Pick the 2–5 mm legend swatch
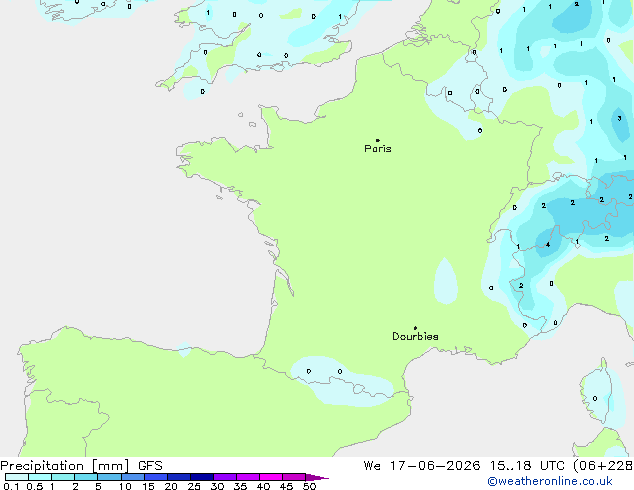Screen dimensions: 634x490 pos(86,477)
